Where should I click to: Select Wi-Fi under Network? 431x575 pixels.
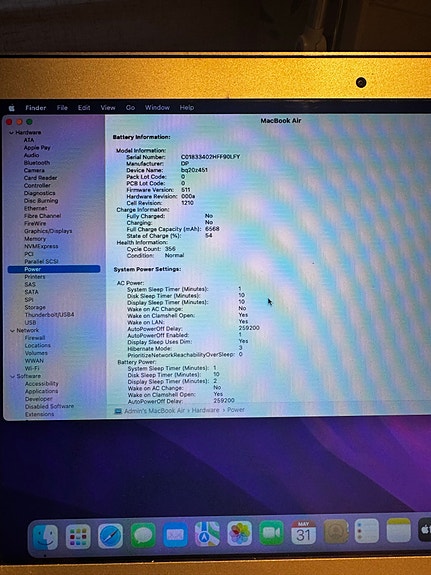point(32,369)
